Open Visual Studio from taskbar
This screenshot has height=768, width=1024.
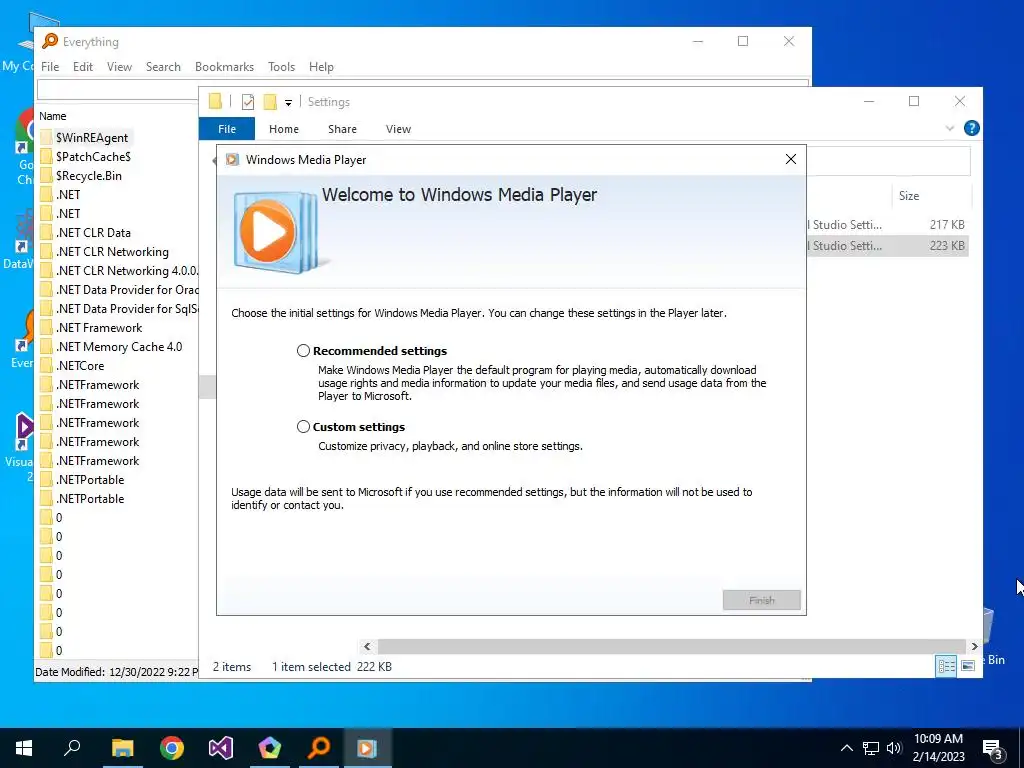[x=221, y=748]
